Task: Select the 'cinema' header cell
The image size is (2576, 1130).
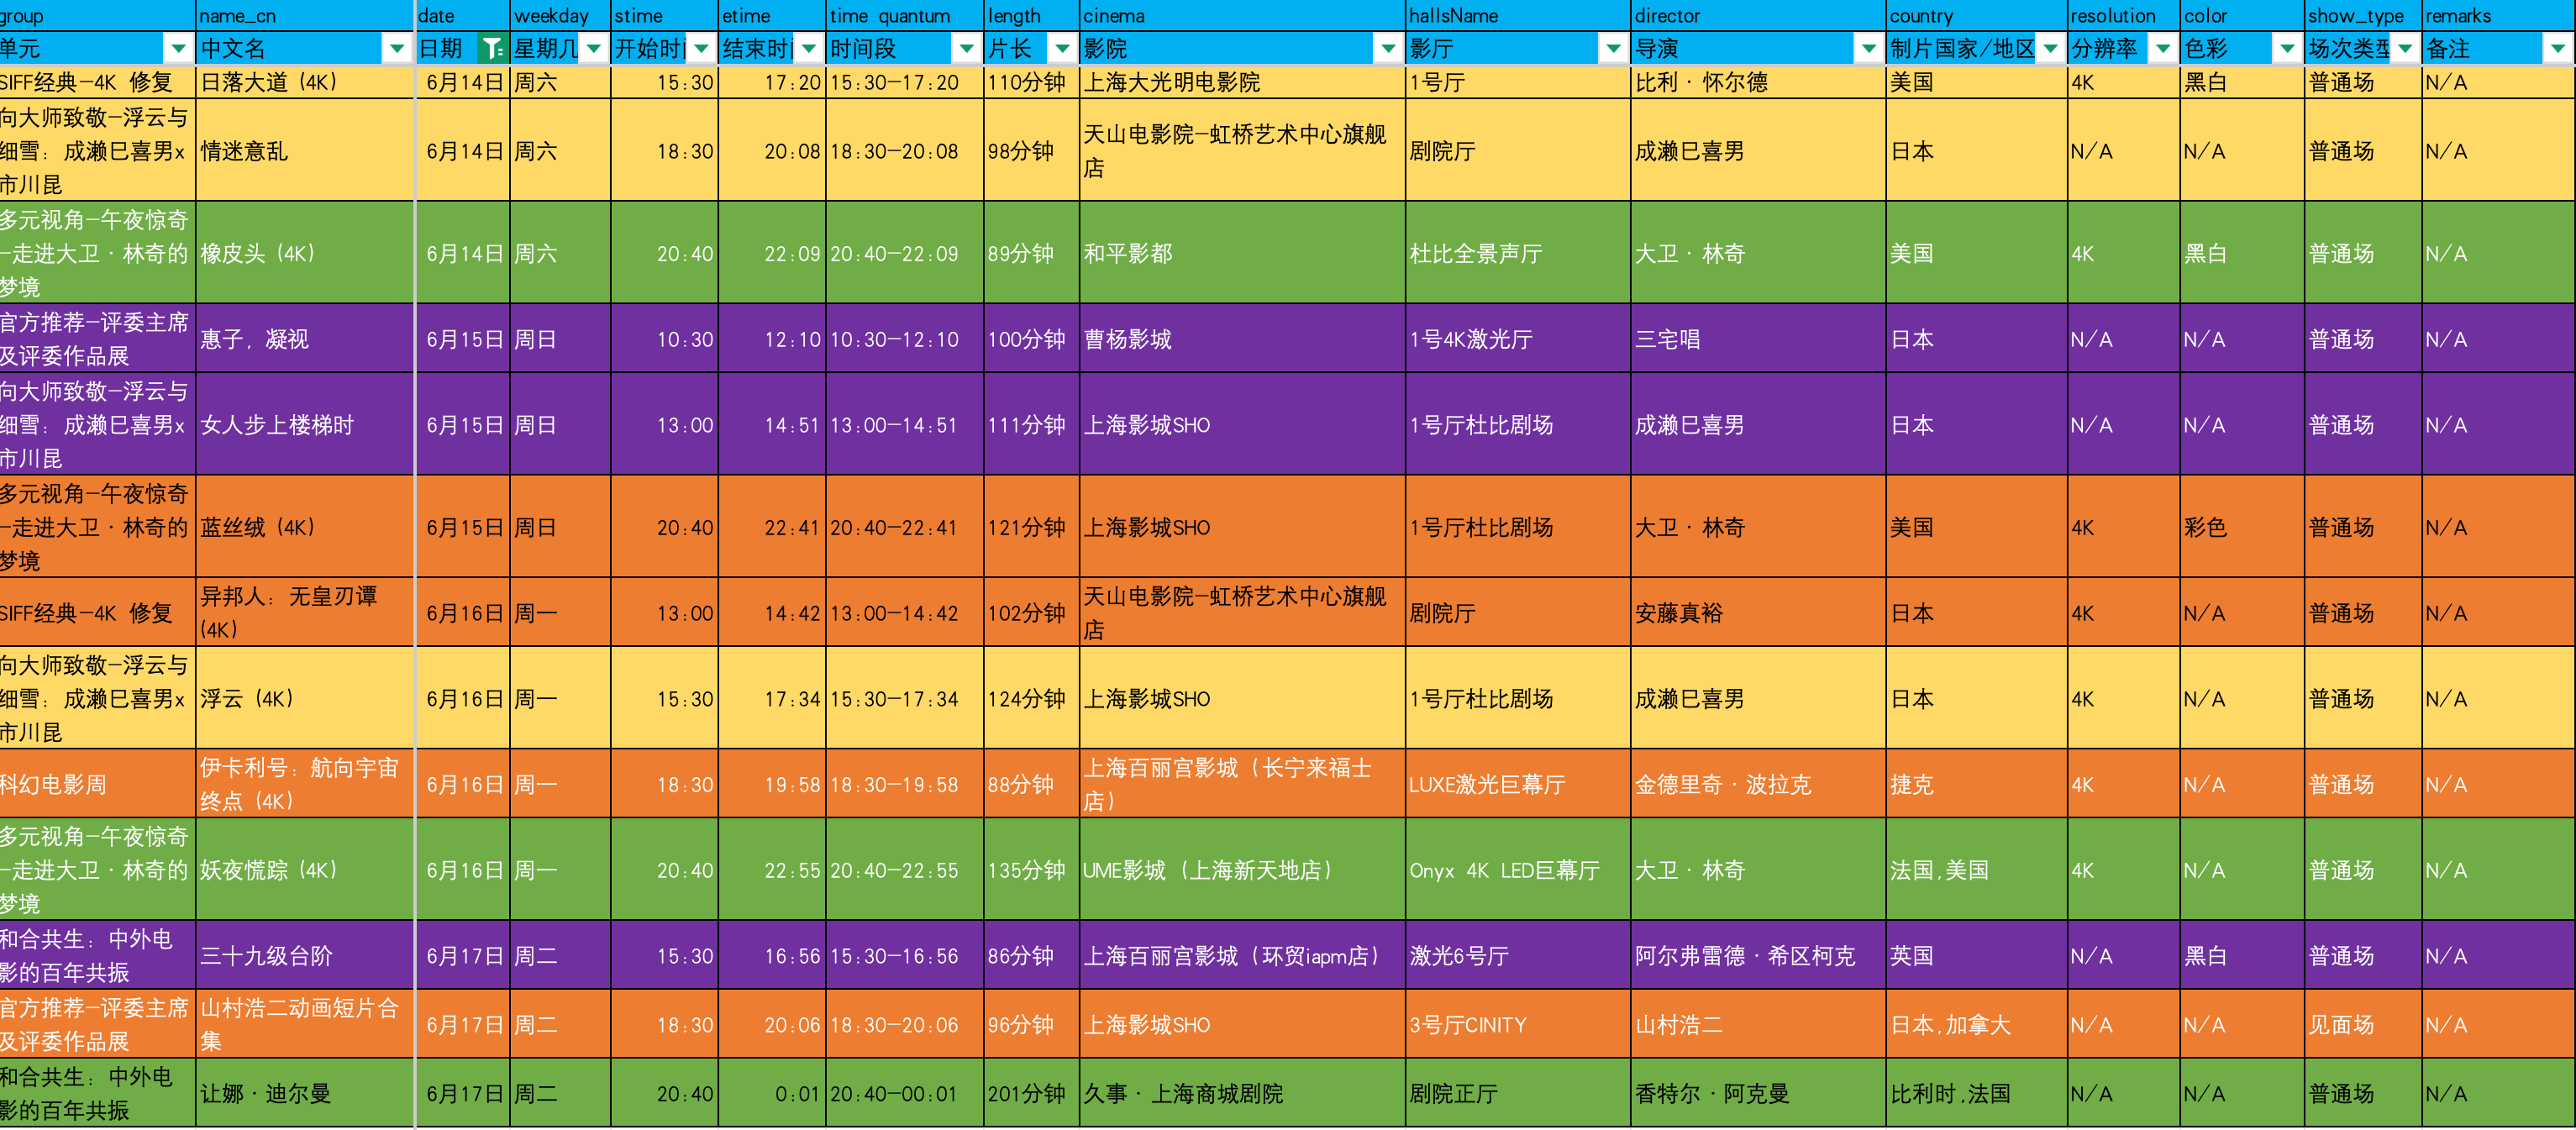Action: [1242, 16]
